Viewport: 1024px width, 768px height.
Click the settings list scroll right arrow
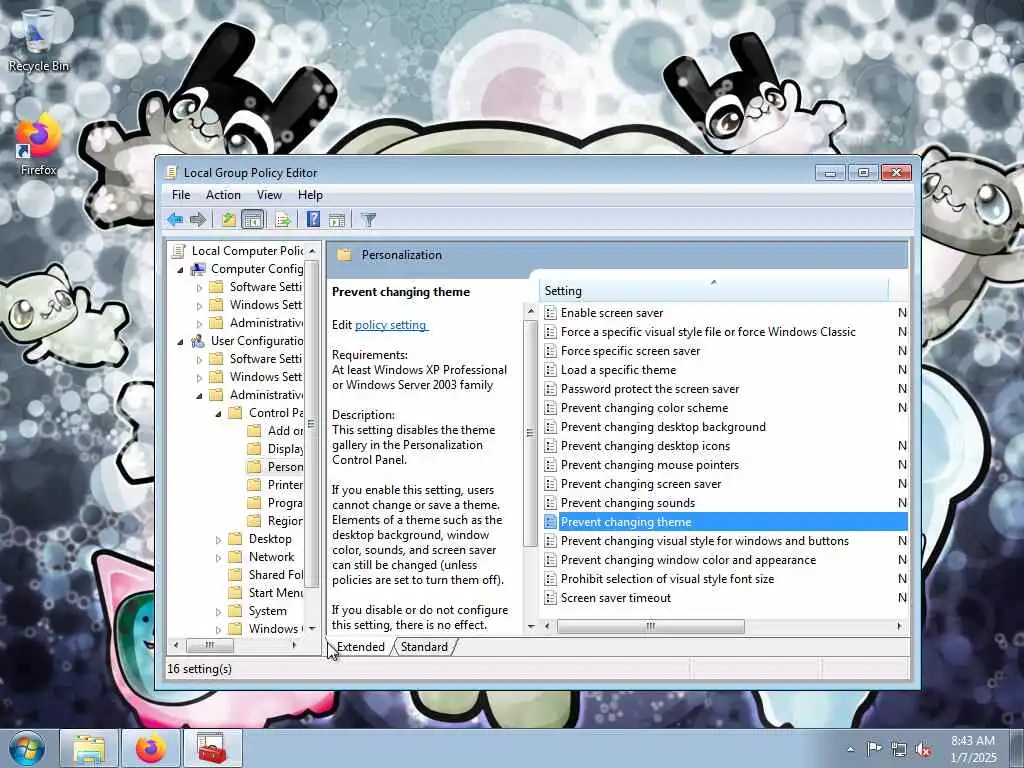click(x=899, y=626)
